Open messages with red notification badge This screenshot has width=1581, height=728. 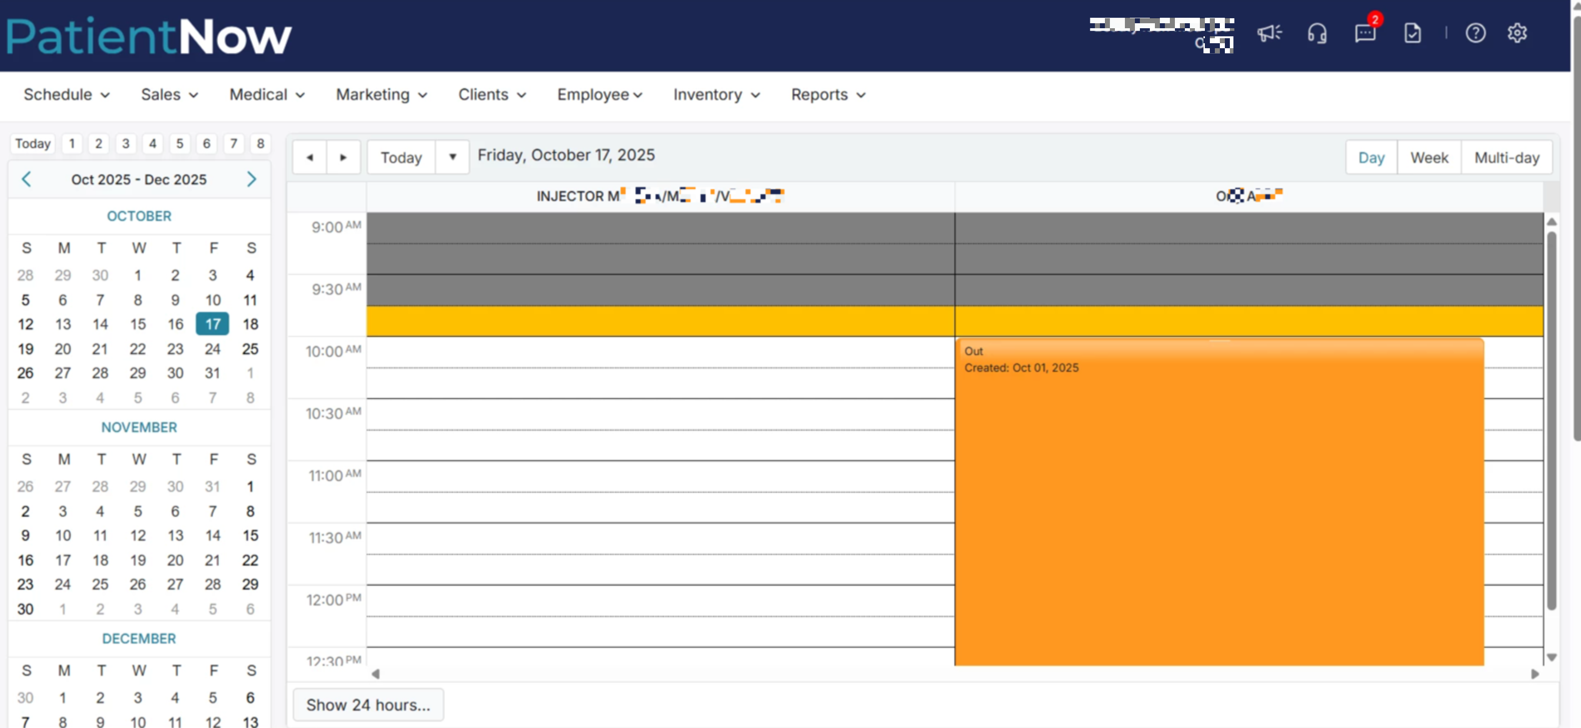pyautogui.click(x=1365, y=33)
